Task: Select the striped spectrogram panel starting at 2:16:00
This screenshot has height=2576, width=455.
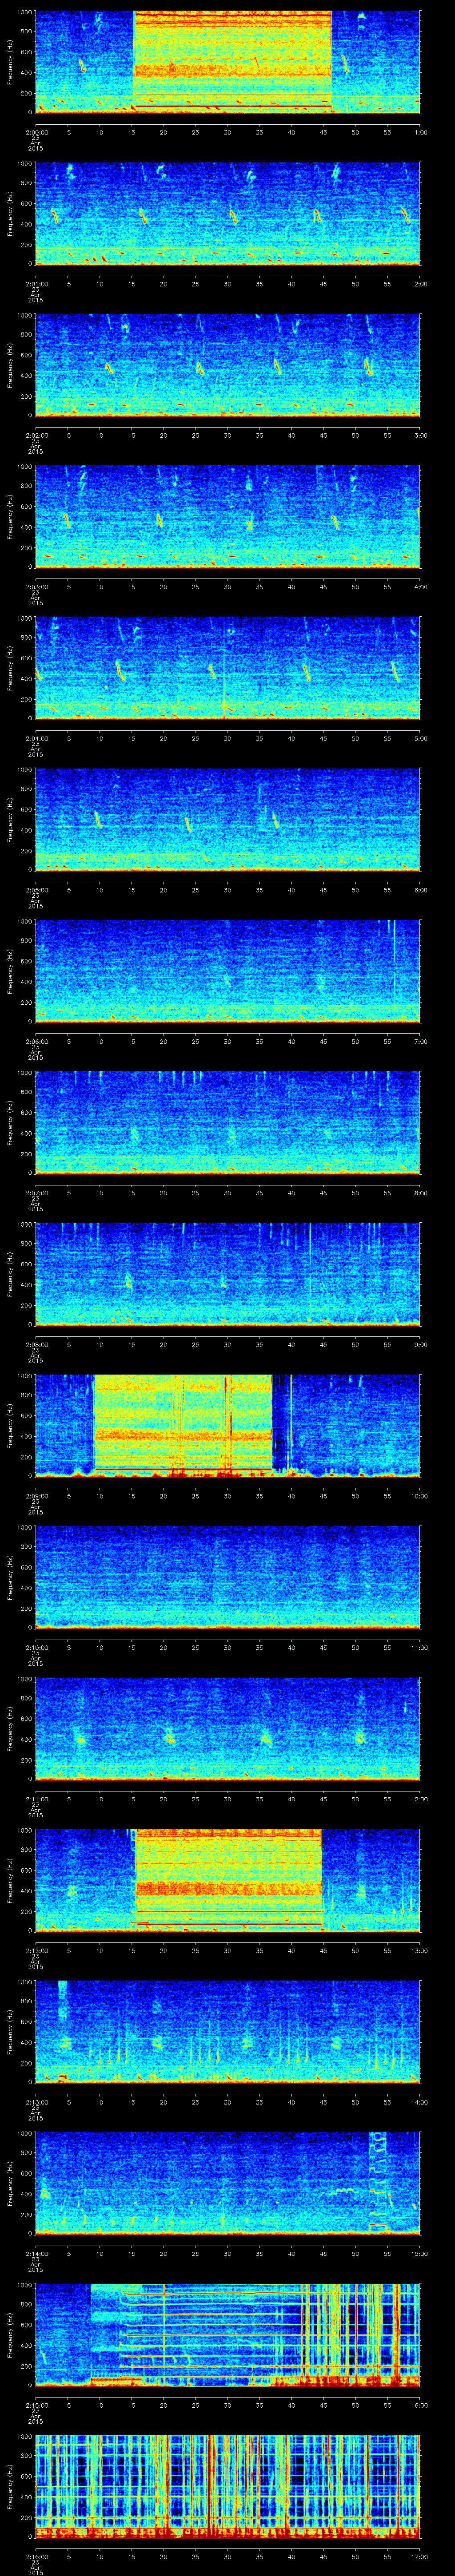Action: coord(227,2486)
